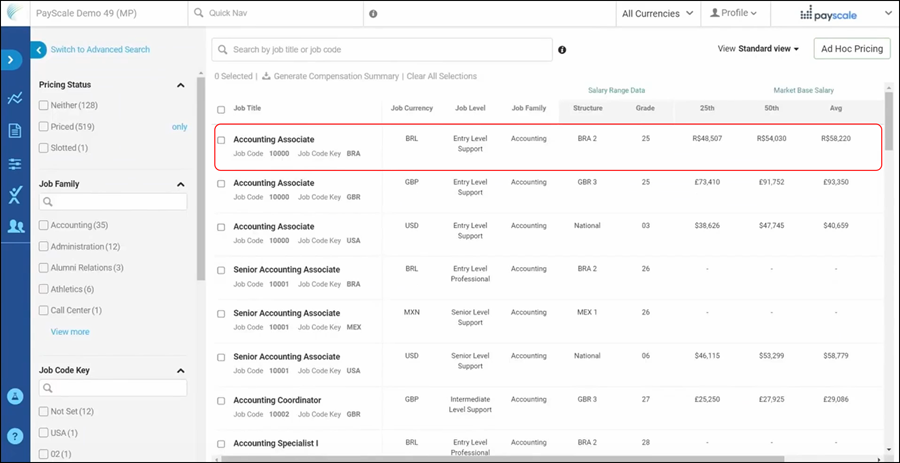
Task: Click the user avatar icon in sidebar
Action: pyautogui.click(x=14, y=397)
